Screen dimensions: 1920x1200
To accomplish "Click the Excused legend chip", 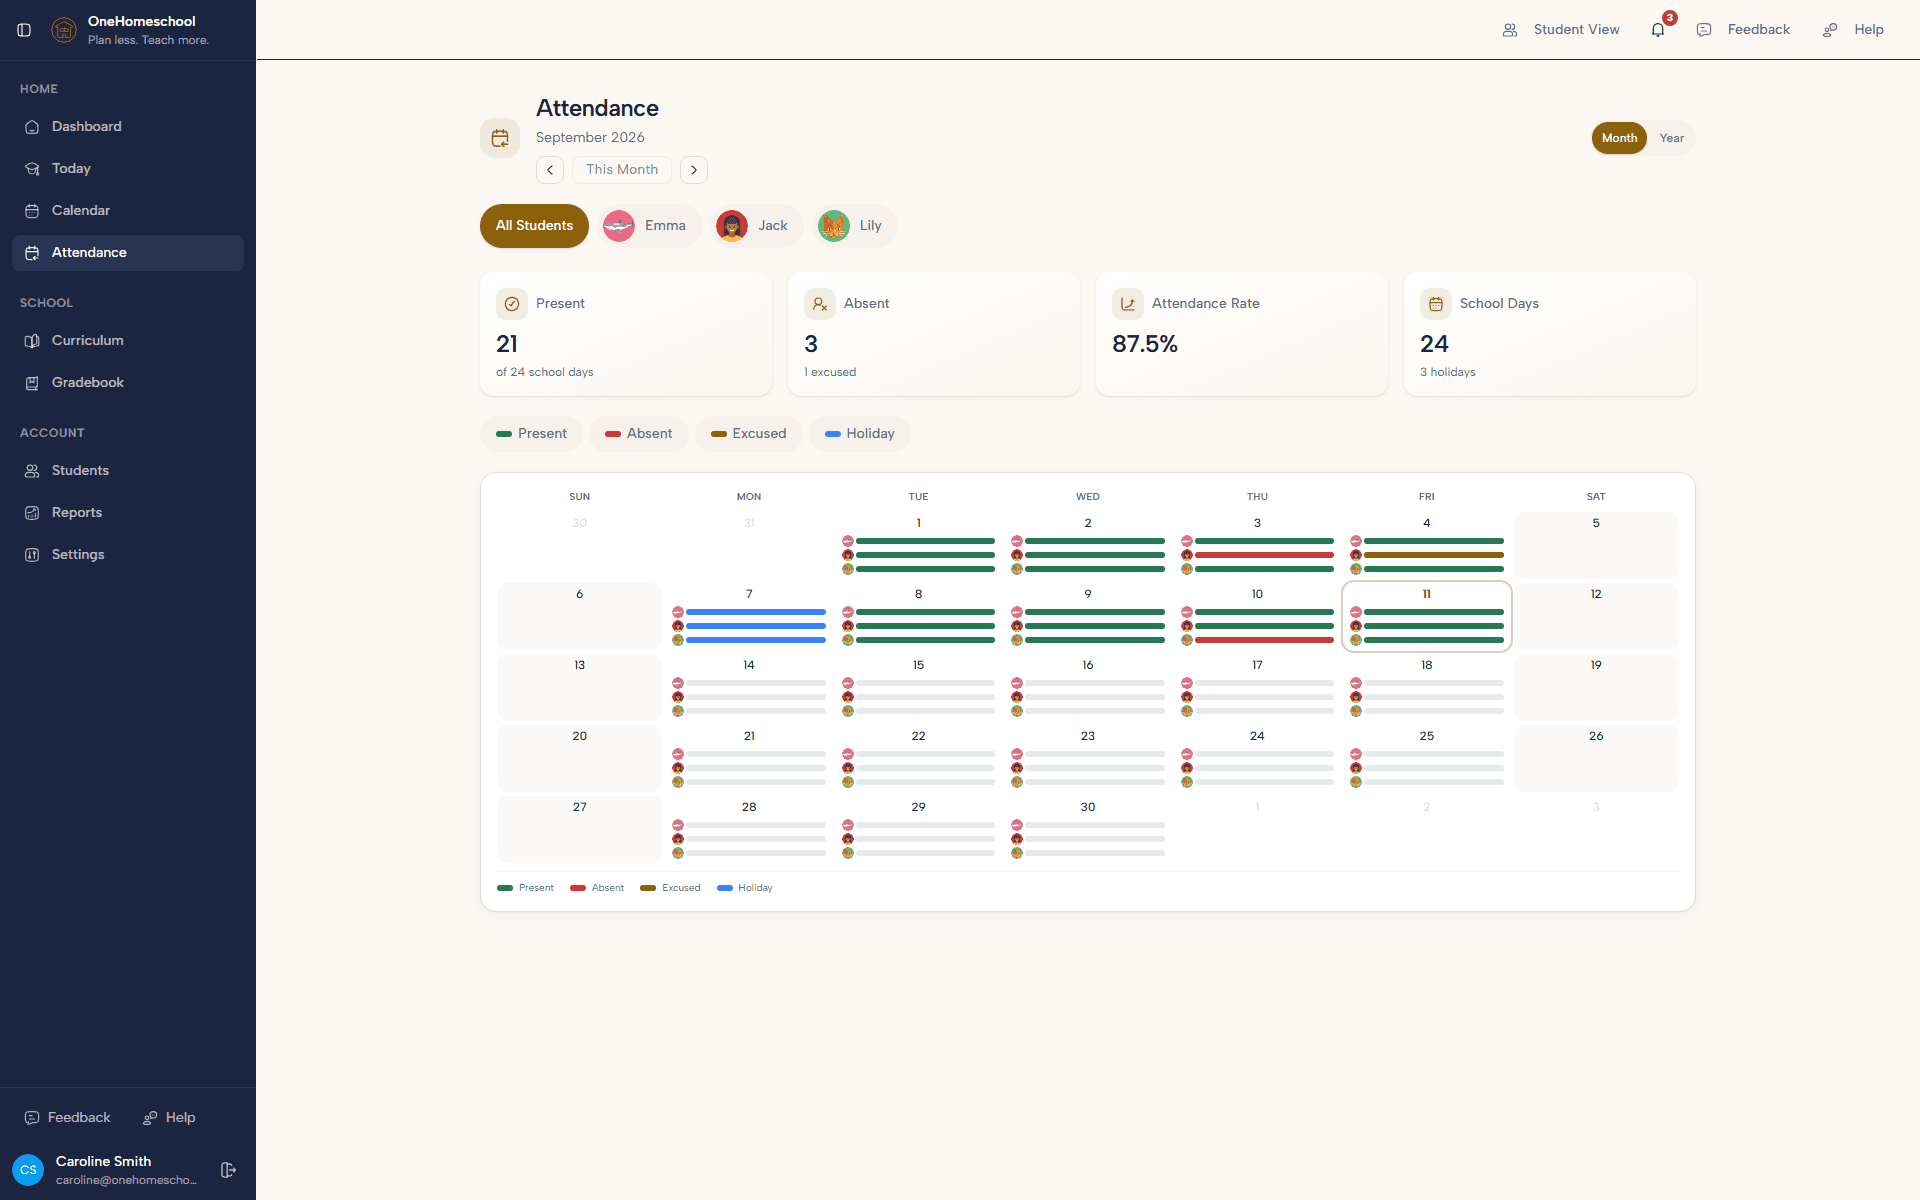I will click(749, 434).
